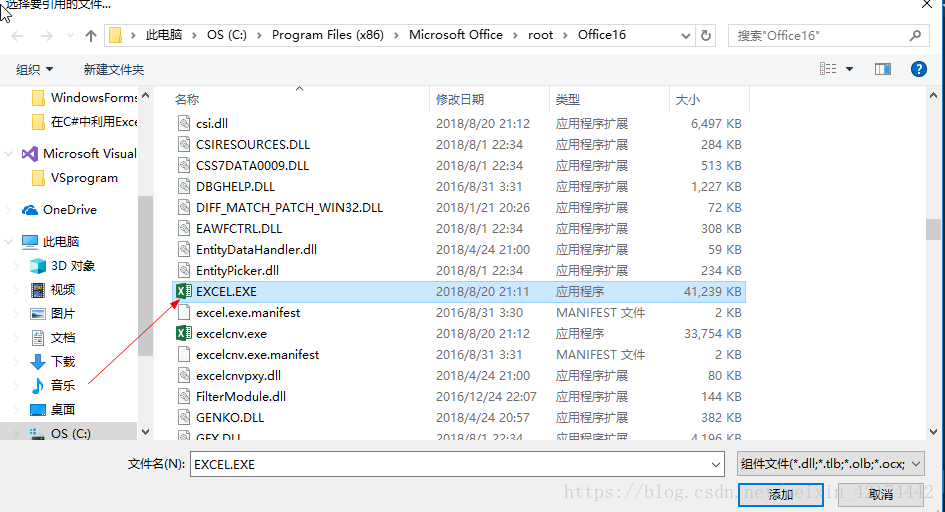Open WindowsForms folder in sidebar
The width and height of the screenshot is (945, 512).
(x=84, y=98)
